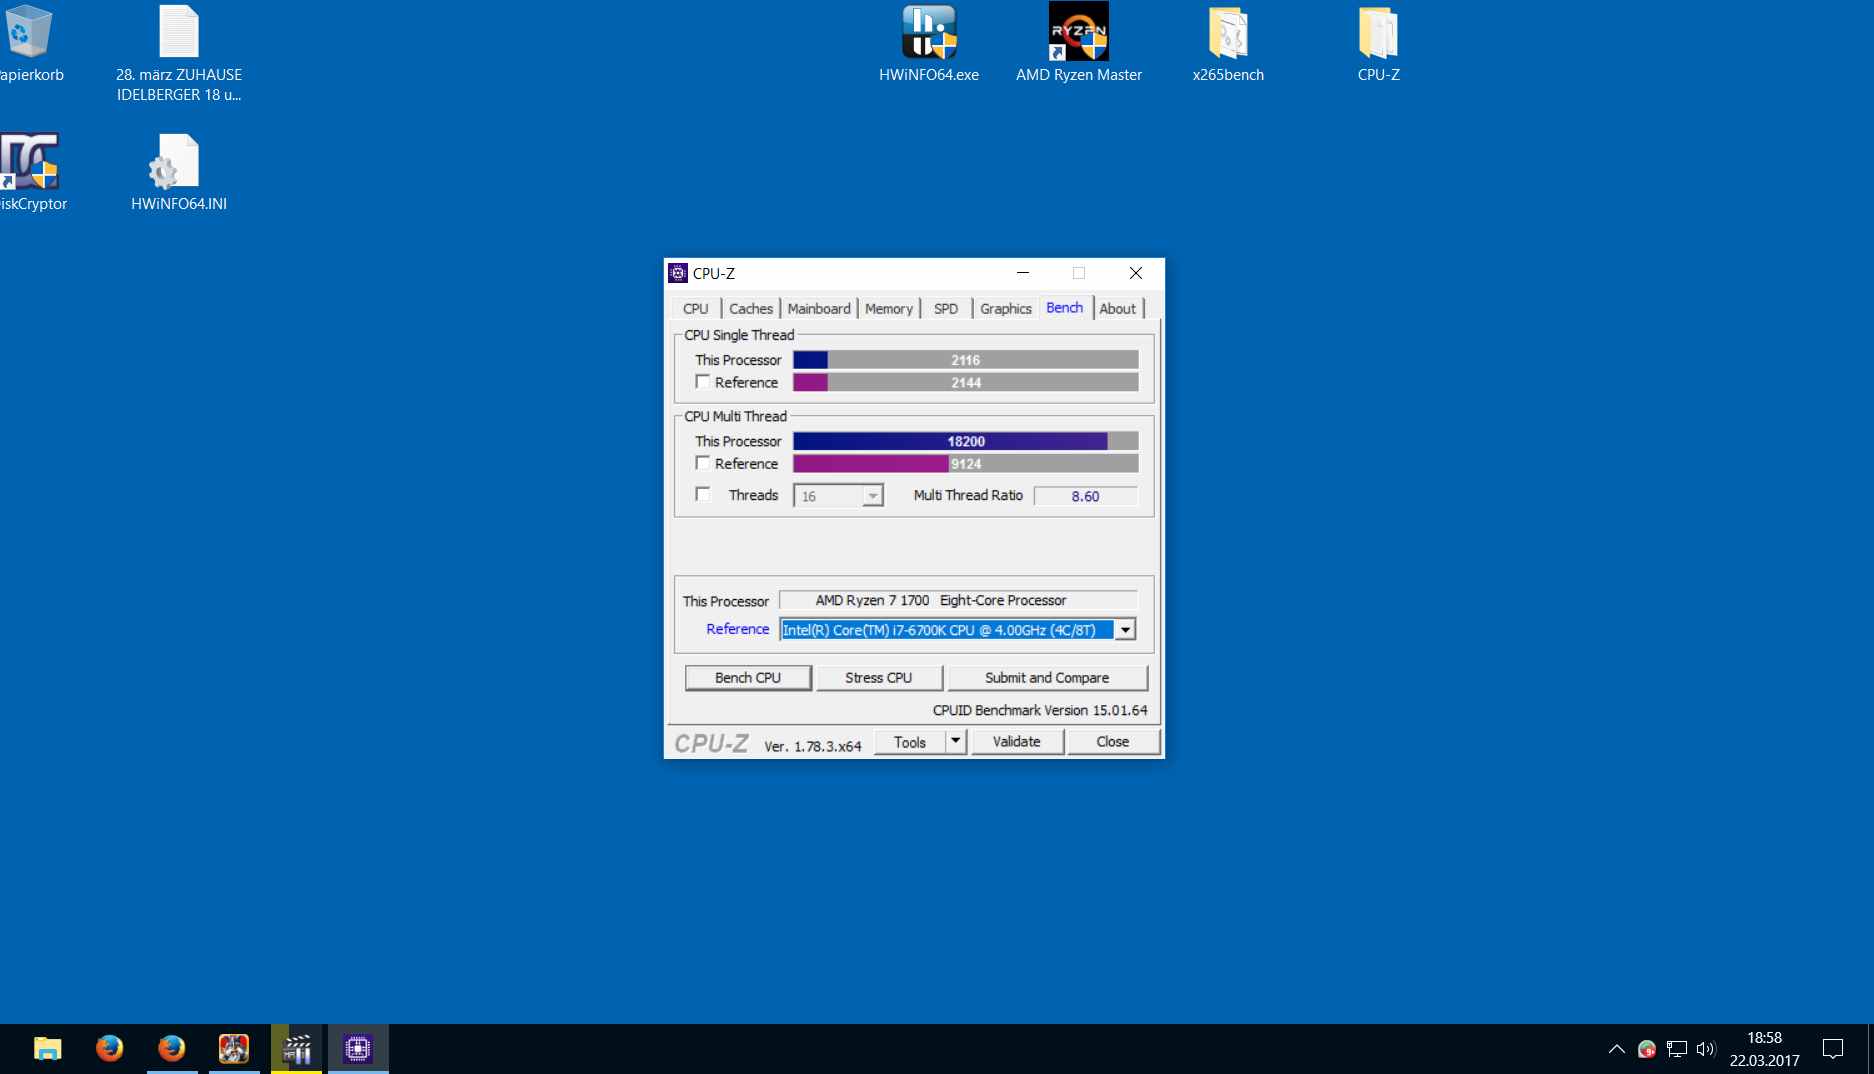Click the multi thread This Processor bar 18200
Image resolution: width=1874 pixels, height=1074 pixels.
[x=966, y=441]
